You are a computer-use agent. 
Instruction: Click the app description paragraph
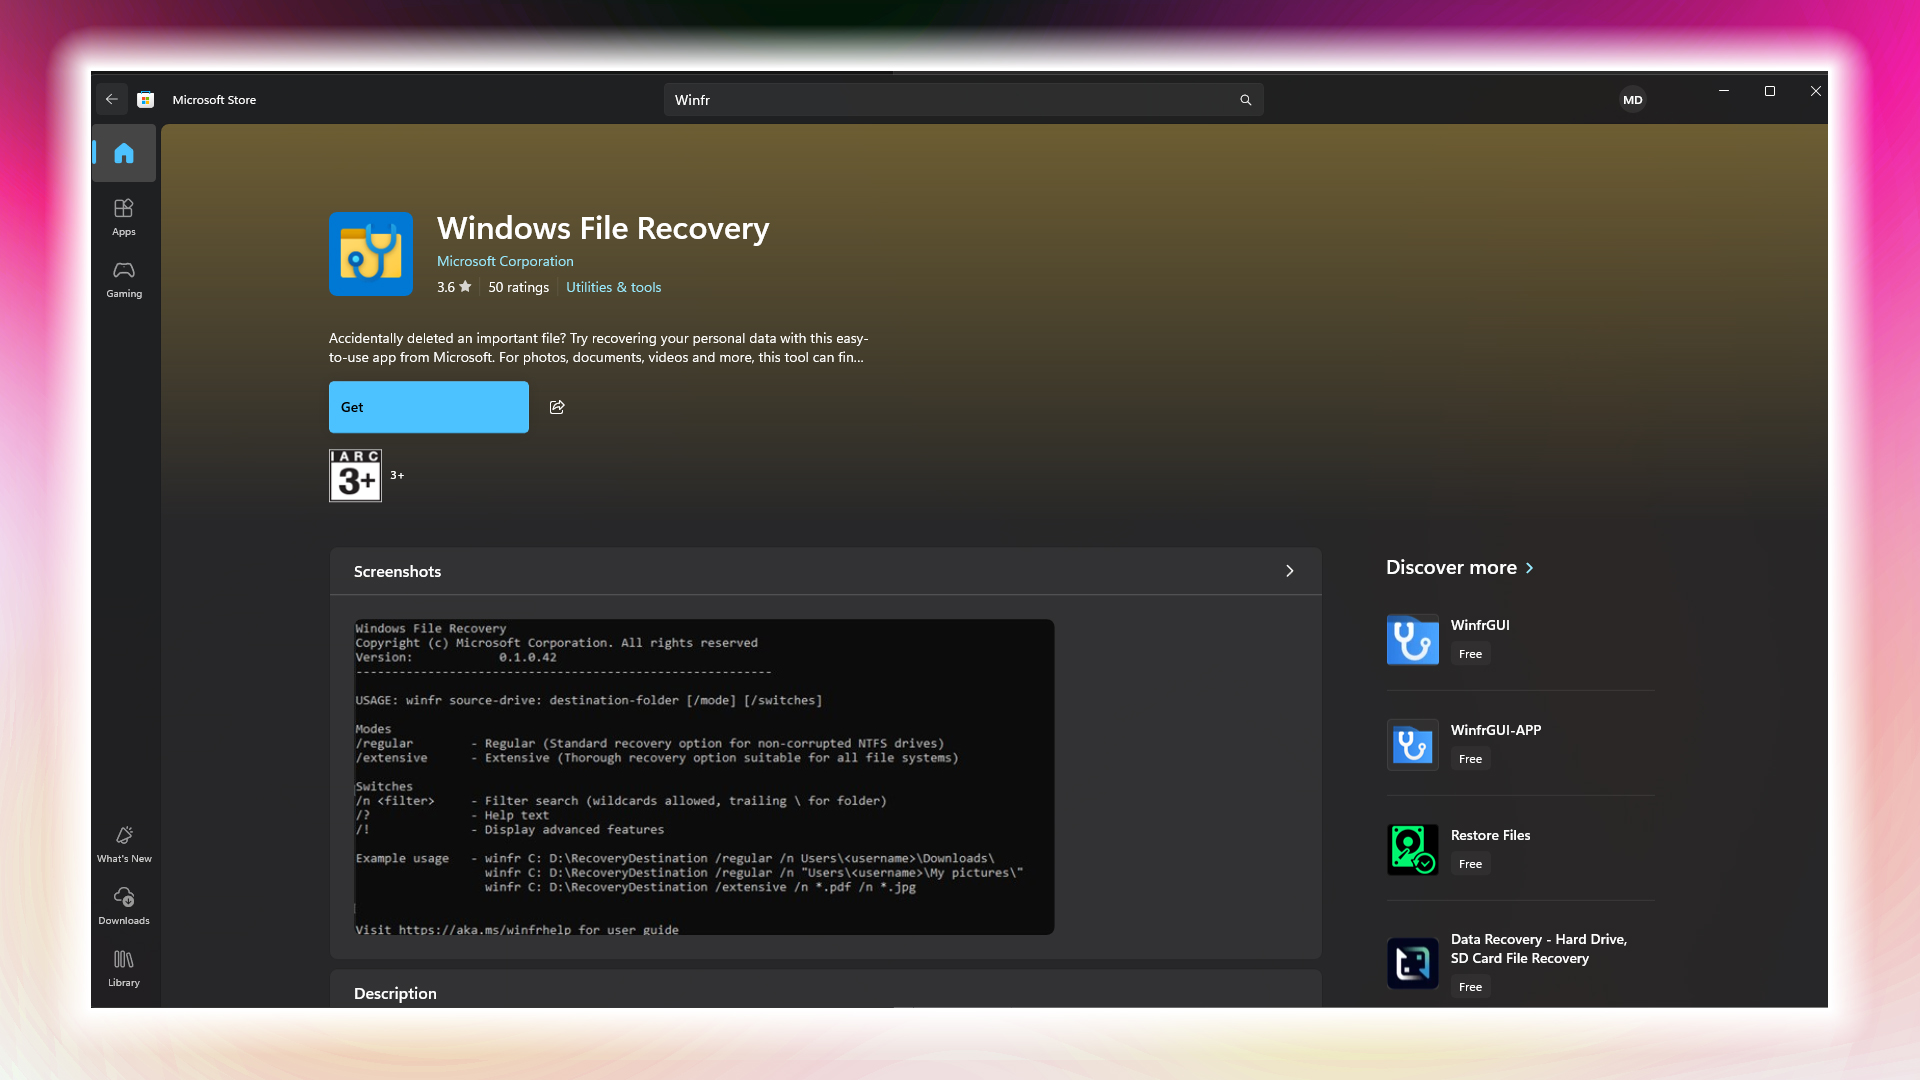[598, 348]
